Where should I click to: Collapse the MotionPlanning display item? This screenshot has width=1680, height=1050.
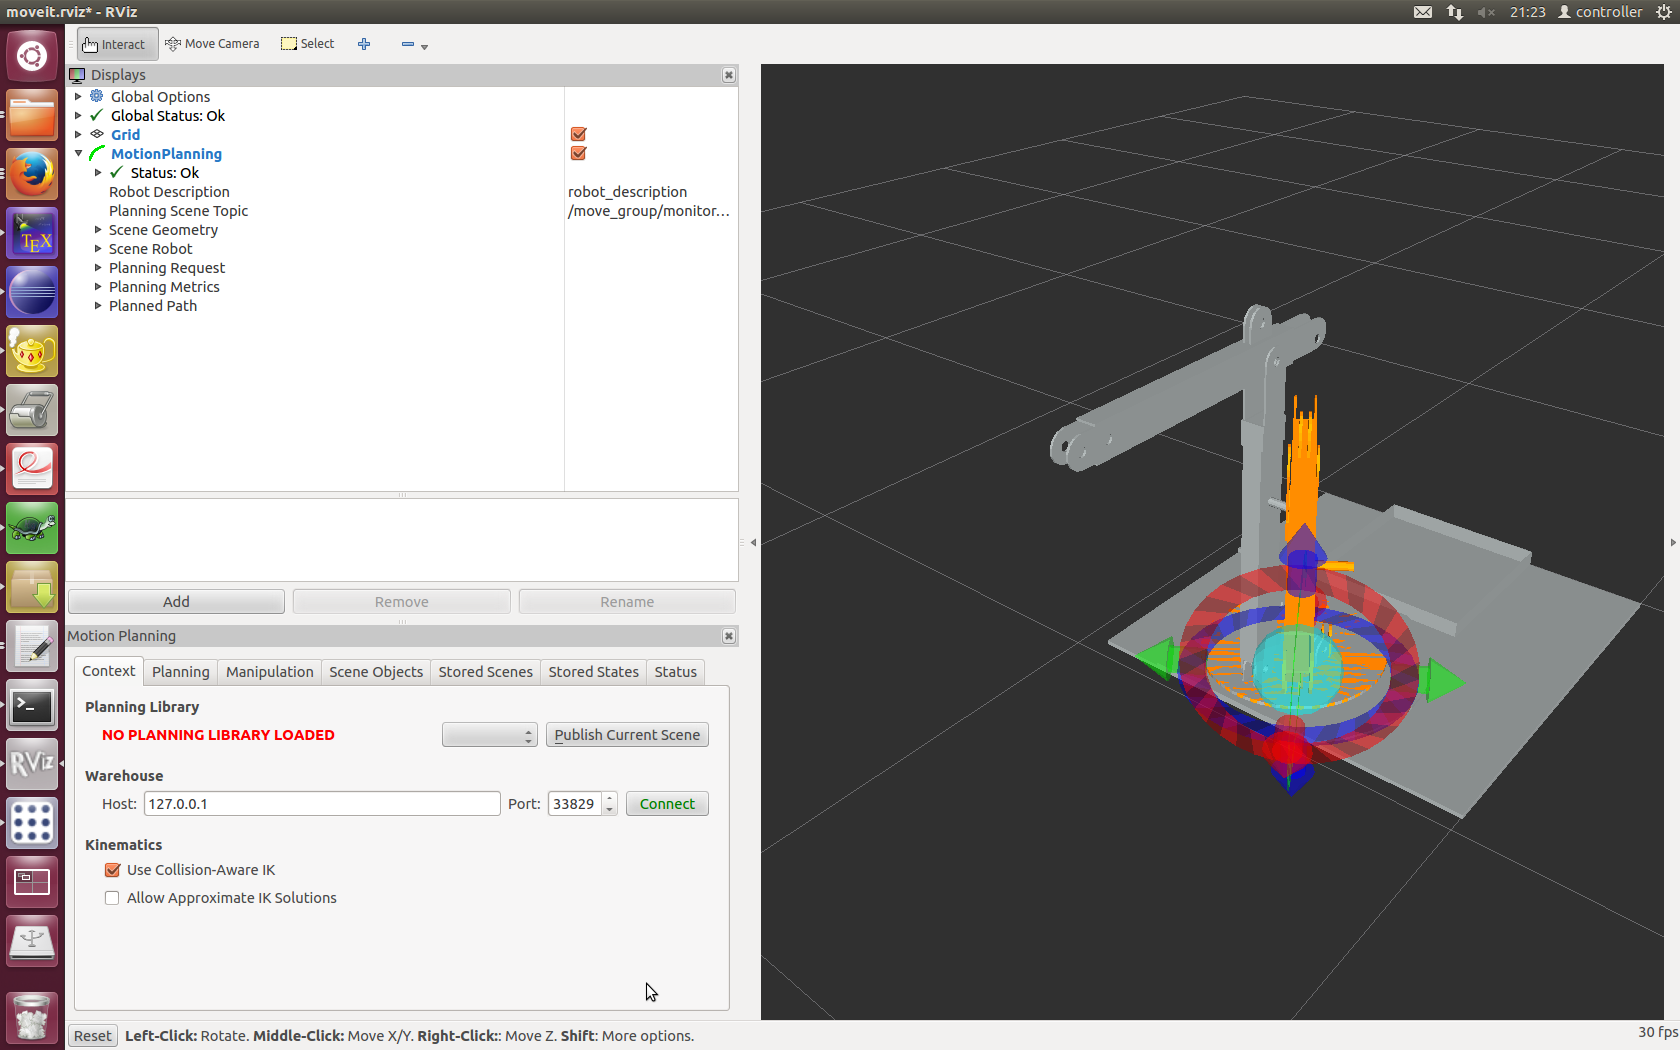pos(78,154)
